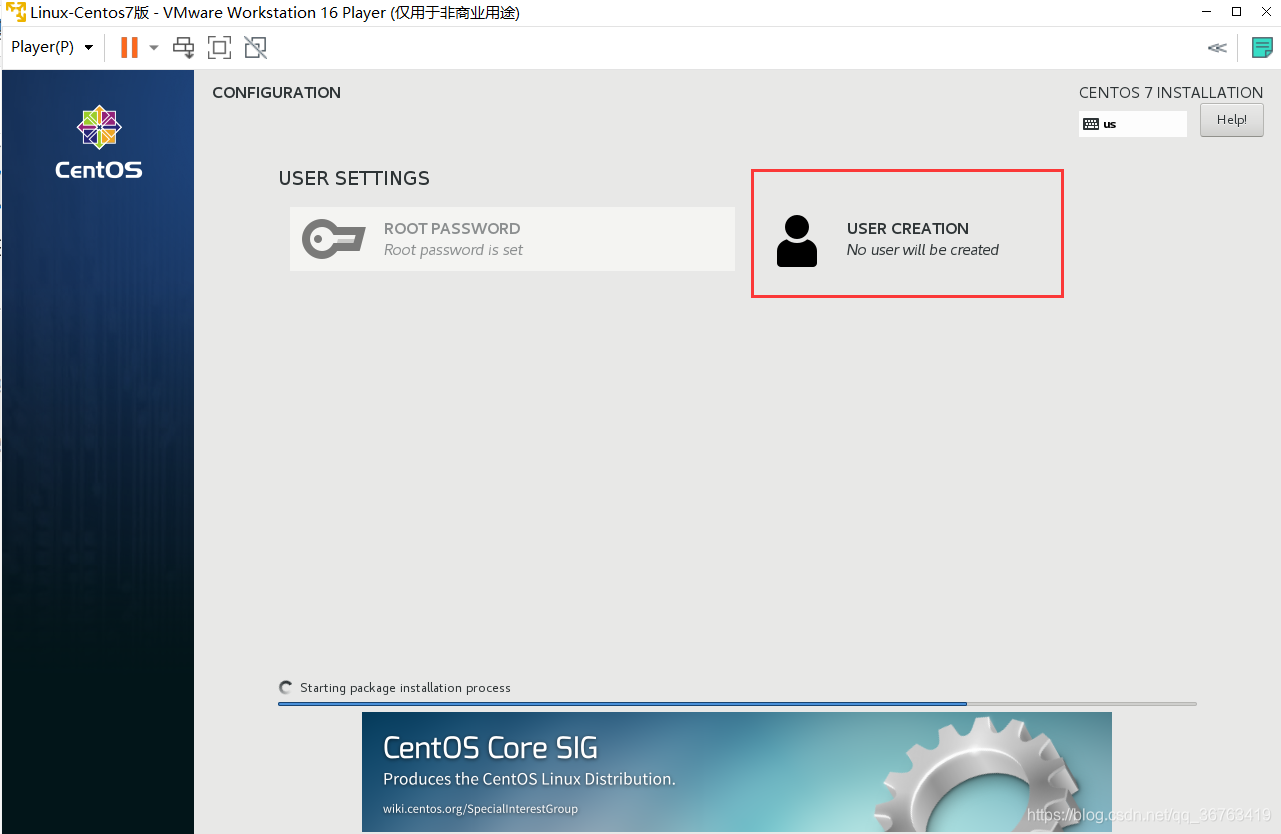Maximize the VMware Player window
1281x834 pixels.
(x=1237, y=12)
